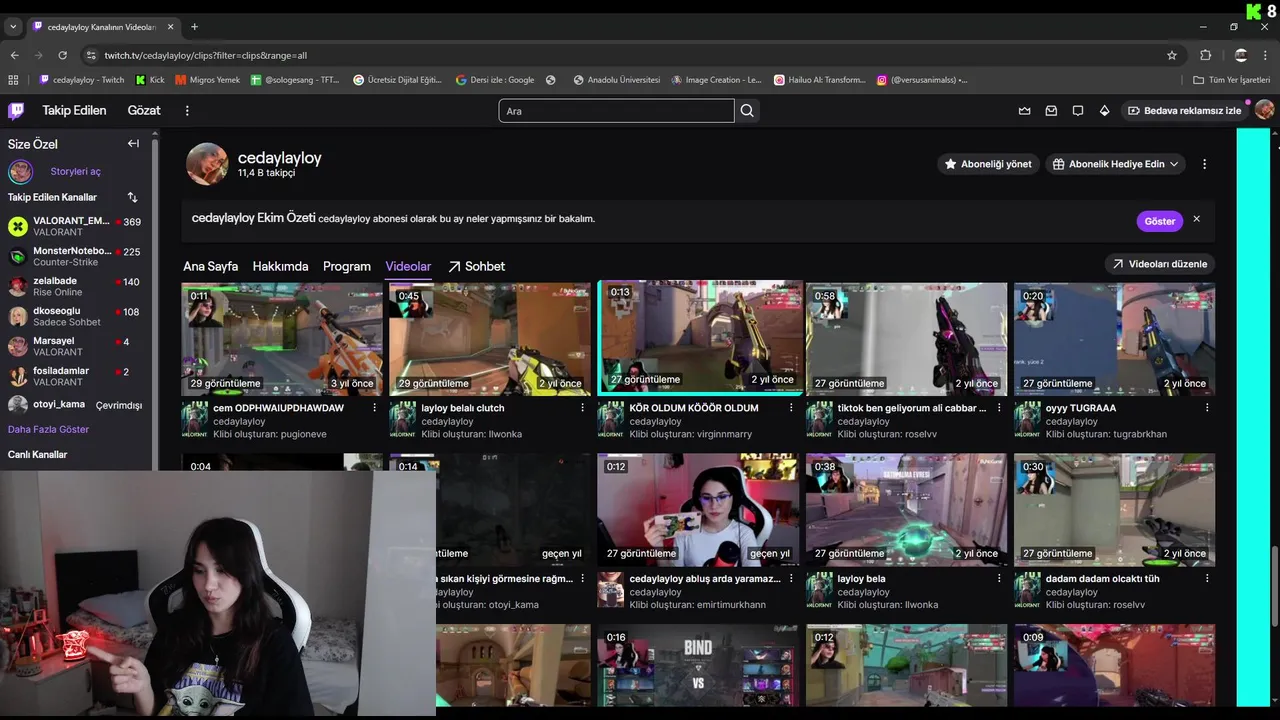Viewport: 1280px width, 720px height.
Task: Reload the page in Chrome
Action: coord(63,55)
